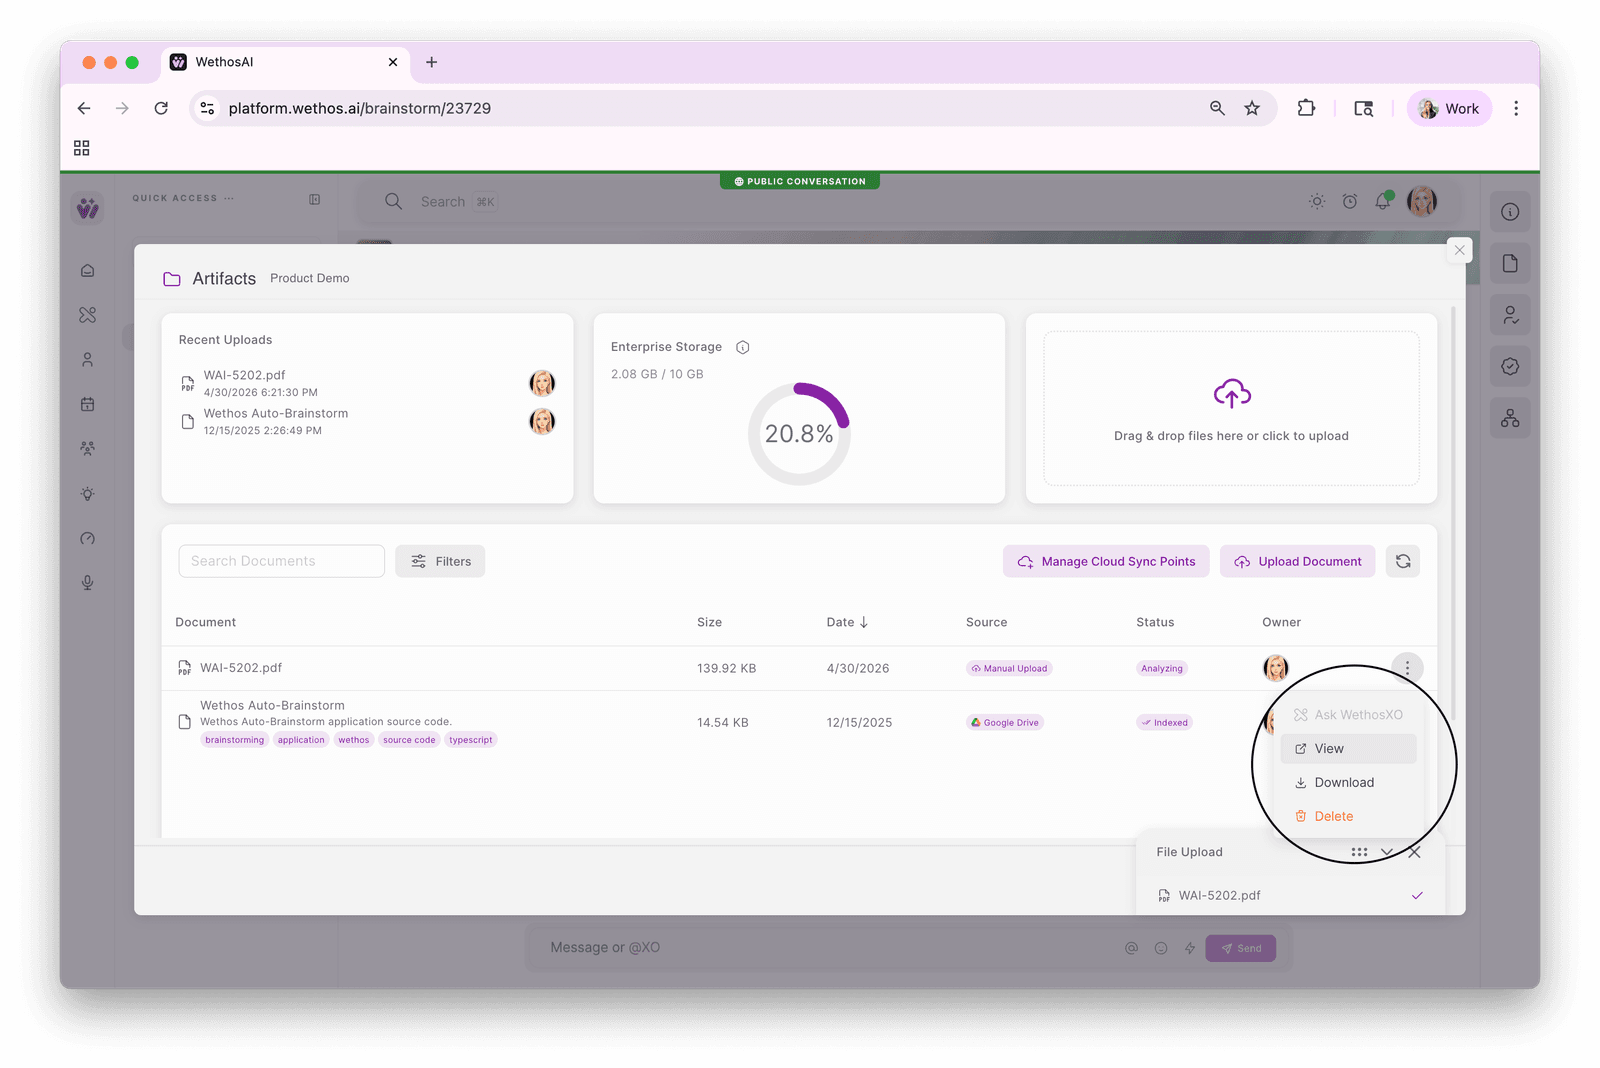This screenshot has height=1068, width=1600.
Task: Open the browser apps grid icon
Action: pyautogui.click(x=82, y=148)
